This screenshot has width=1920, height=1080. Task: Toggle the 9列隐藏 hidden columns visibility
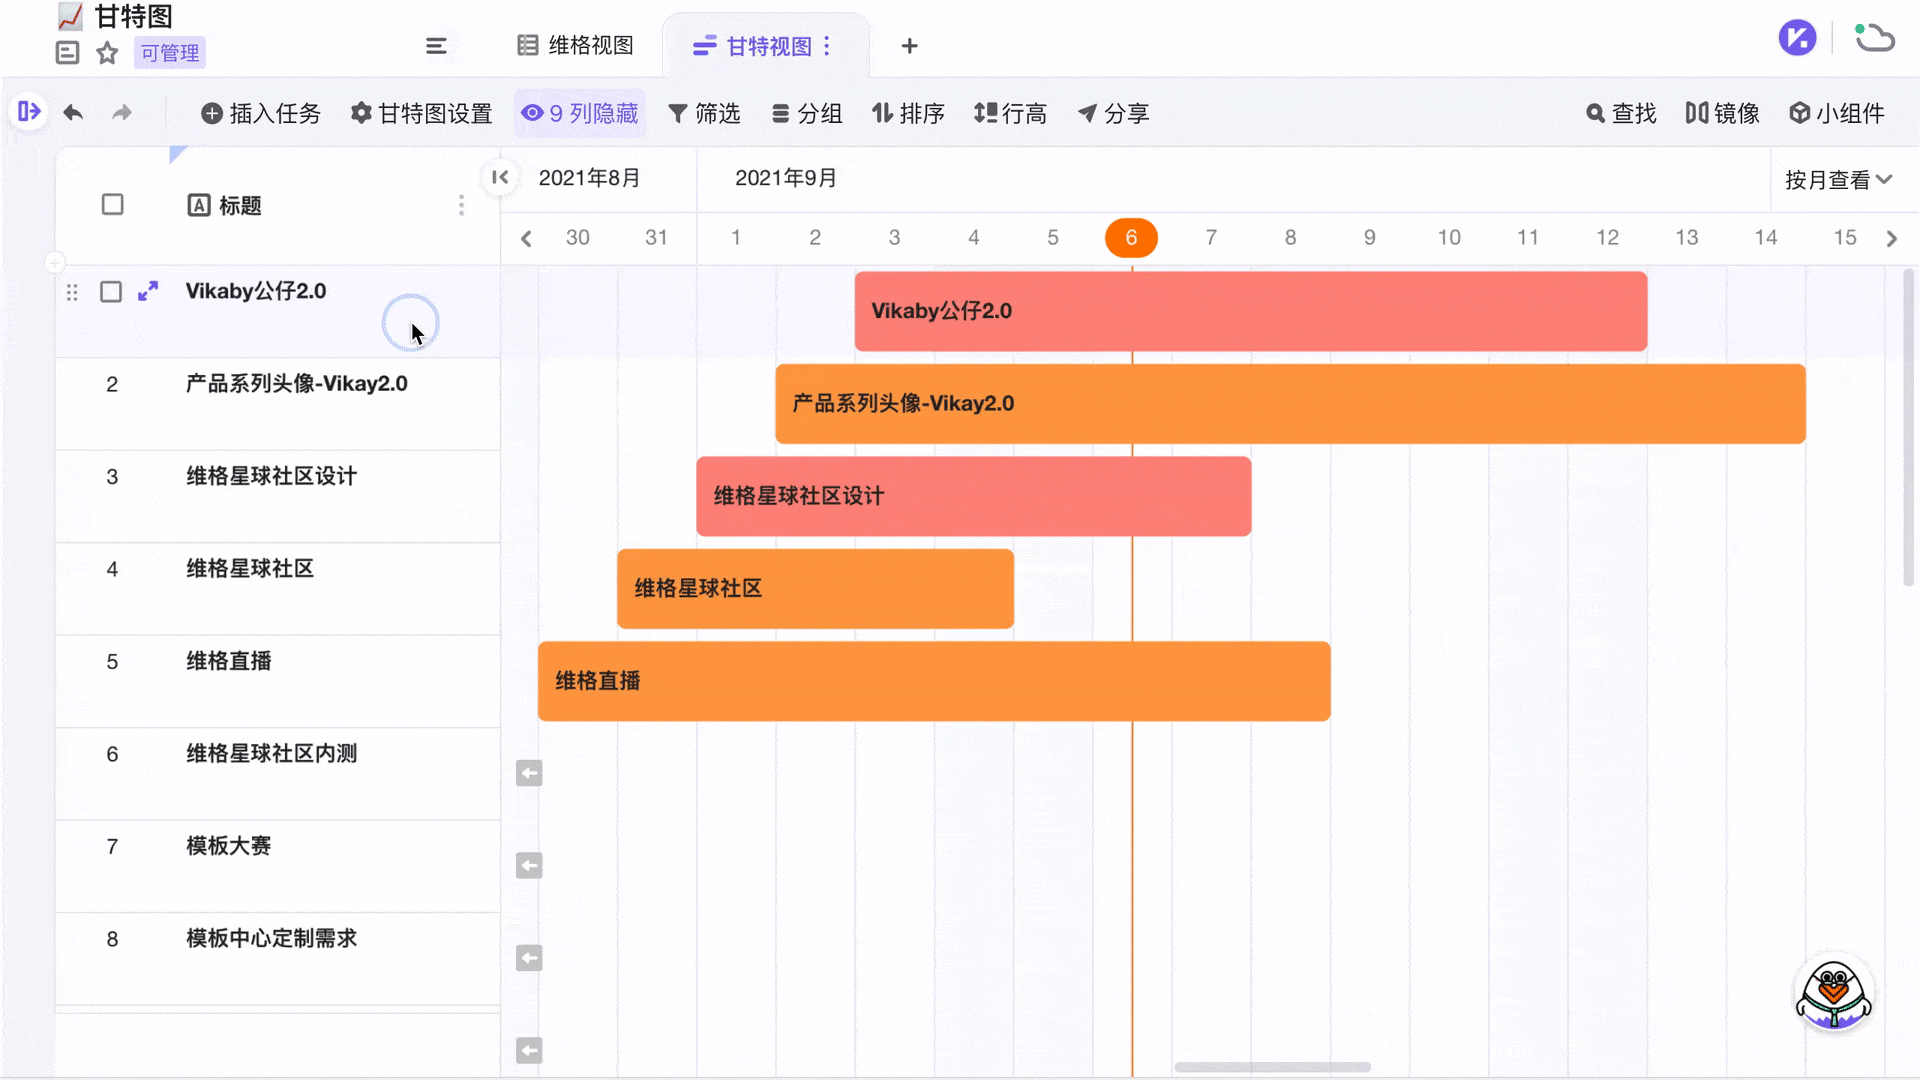[580, 113]
